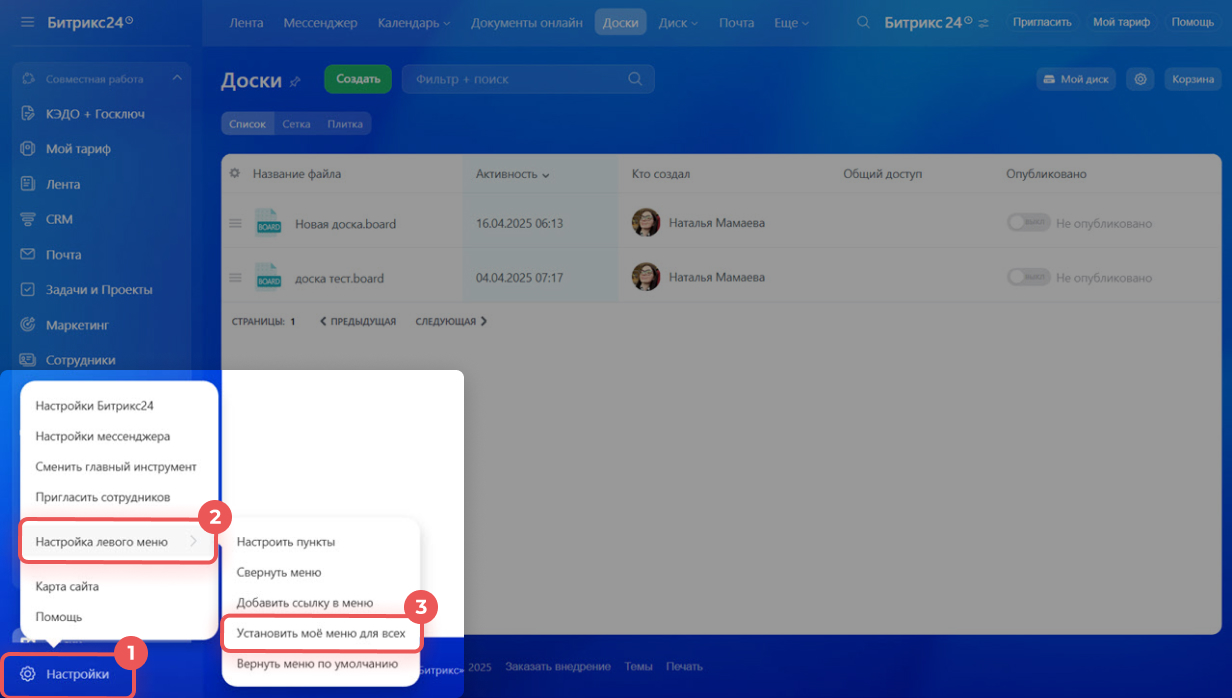The height and width of the screenshot is (698, 1232).
Task: Toggle publication switch for Новая доска.board
Action: (1028, 223)
